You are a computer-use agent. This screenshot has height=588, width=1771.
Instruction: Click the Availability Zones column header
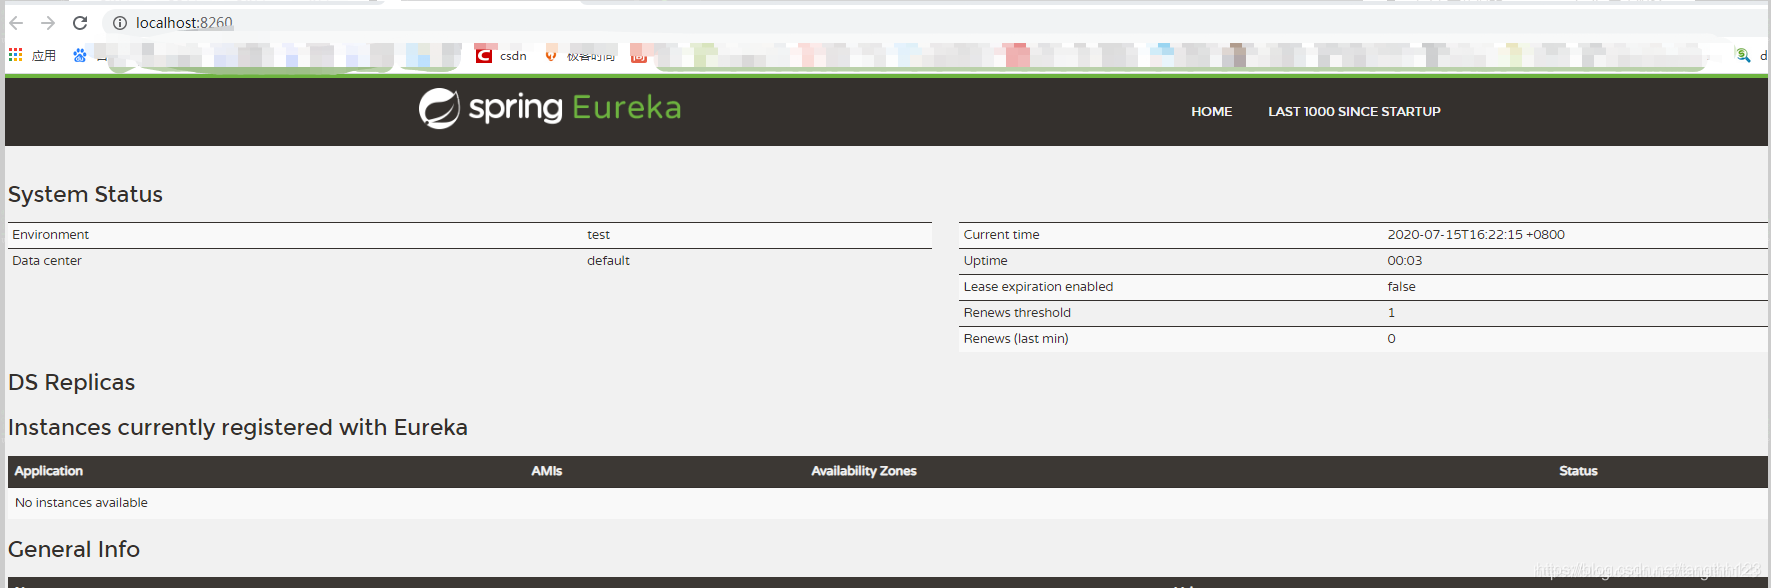pyautogui.click(x=863, y=471)
